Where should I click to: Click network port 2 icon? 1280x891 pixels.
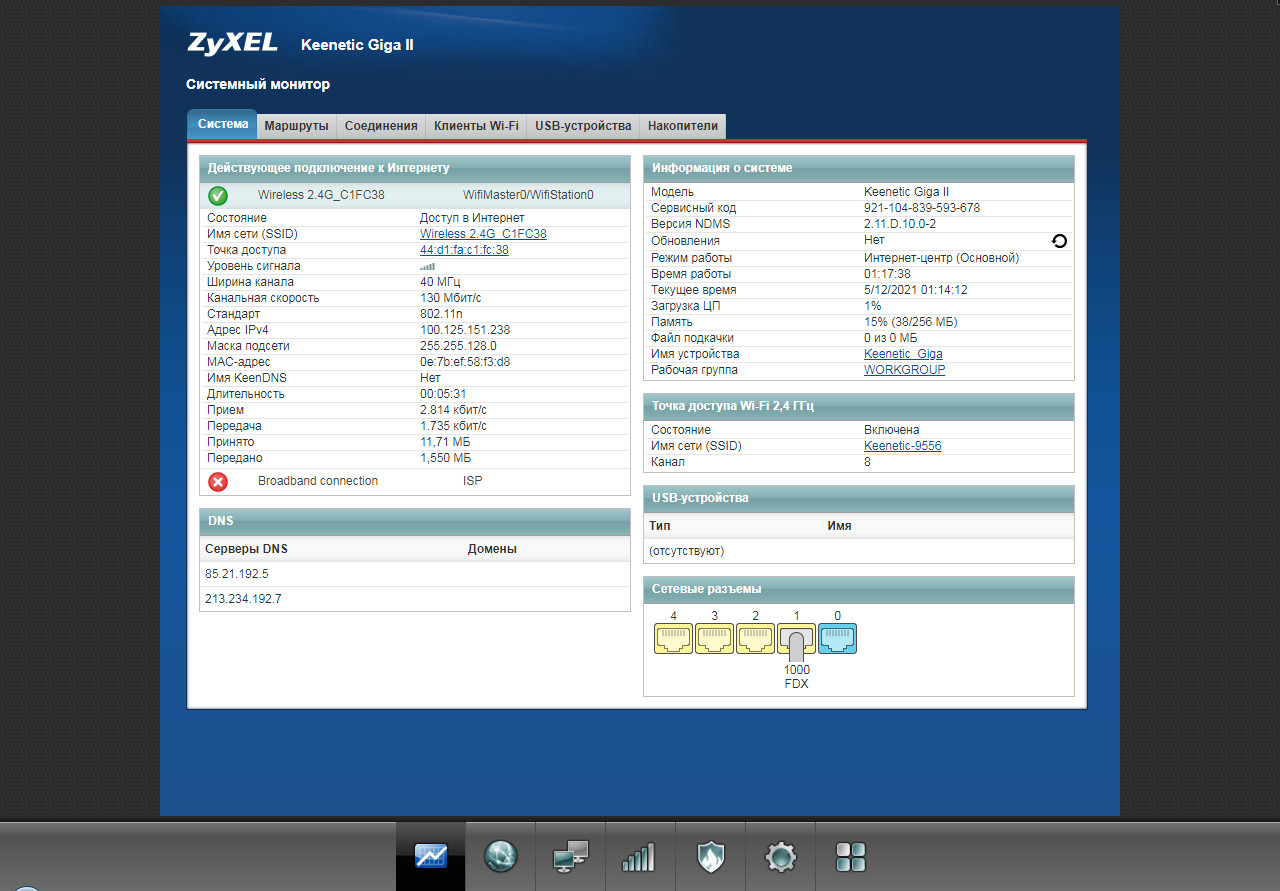tap(756, 639)
